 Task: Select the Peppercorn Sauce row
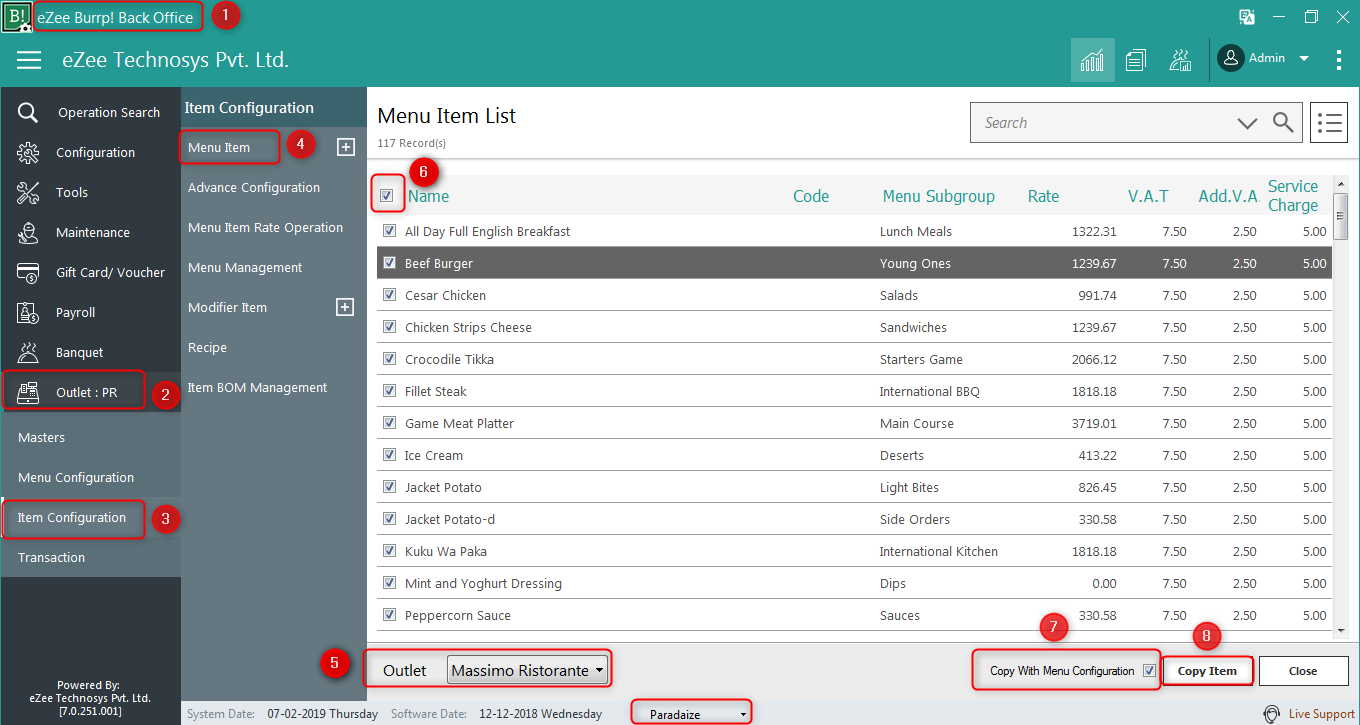(855, 615)
